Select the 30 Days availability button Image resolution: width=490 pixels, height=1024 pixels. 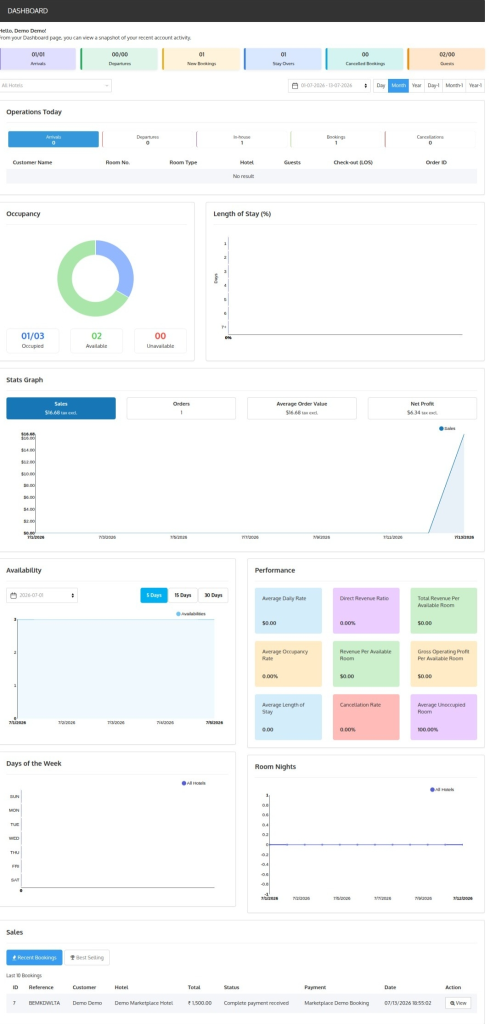point(213,596)
